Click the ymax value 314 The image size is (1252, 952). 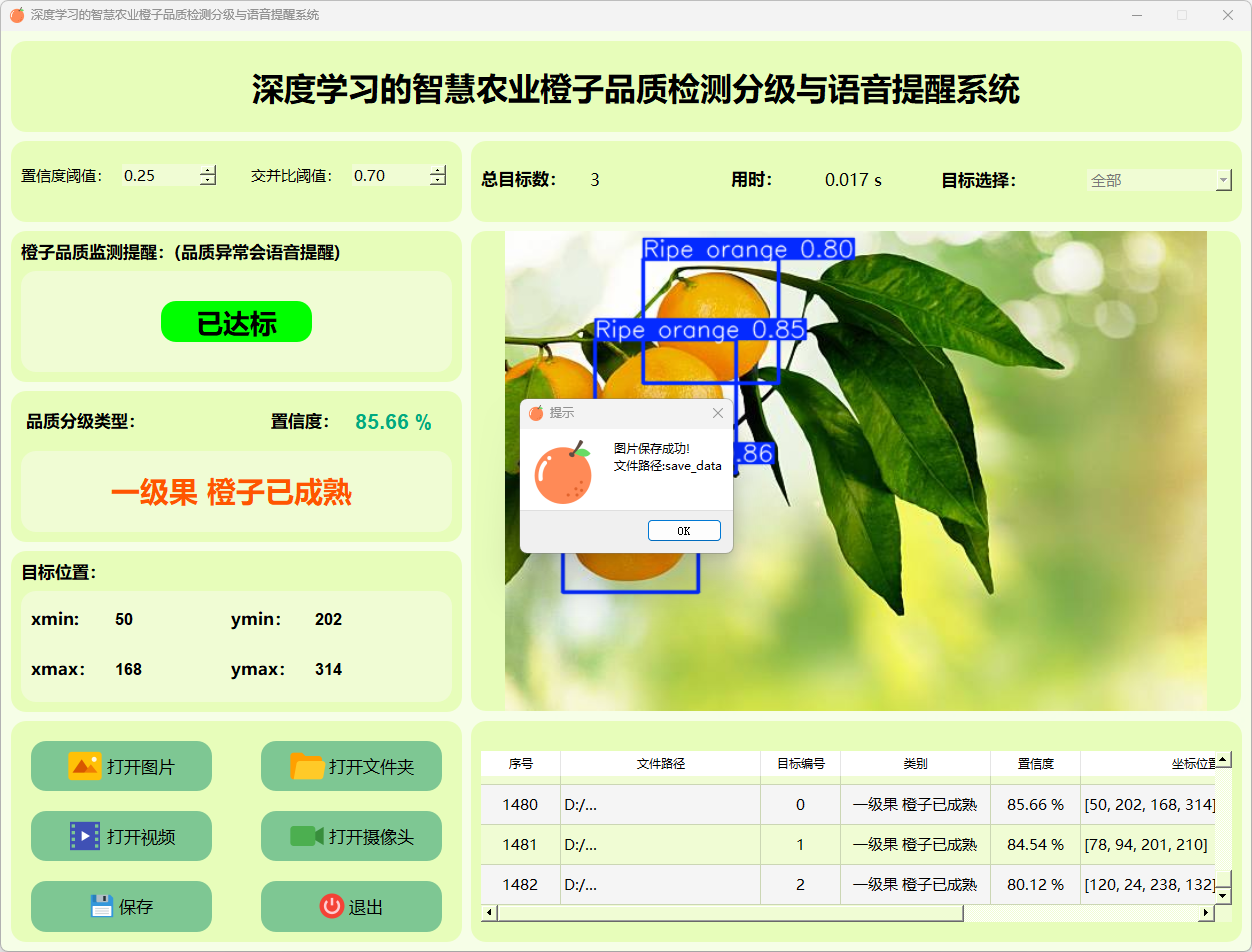[328, 669]
